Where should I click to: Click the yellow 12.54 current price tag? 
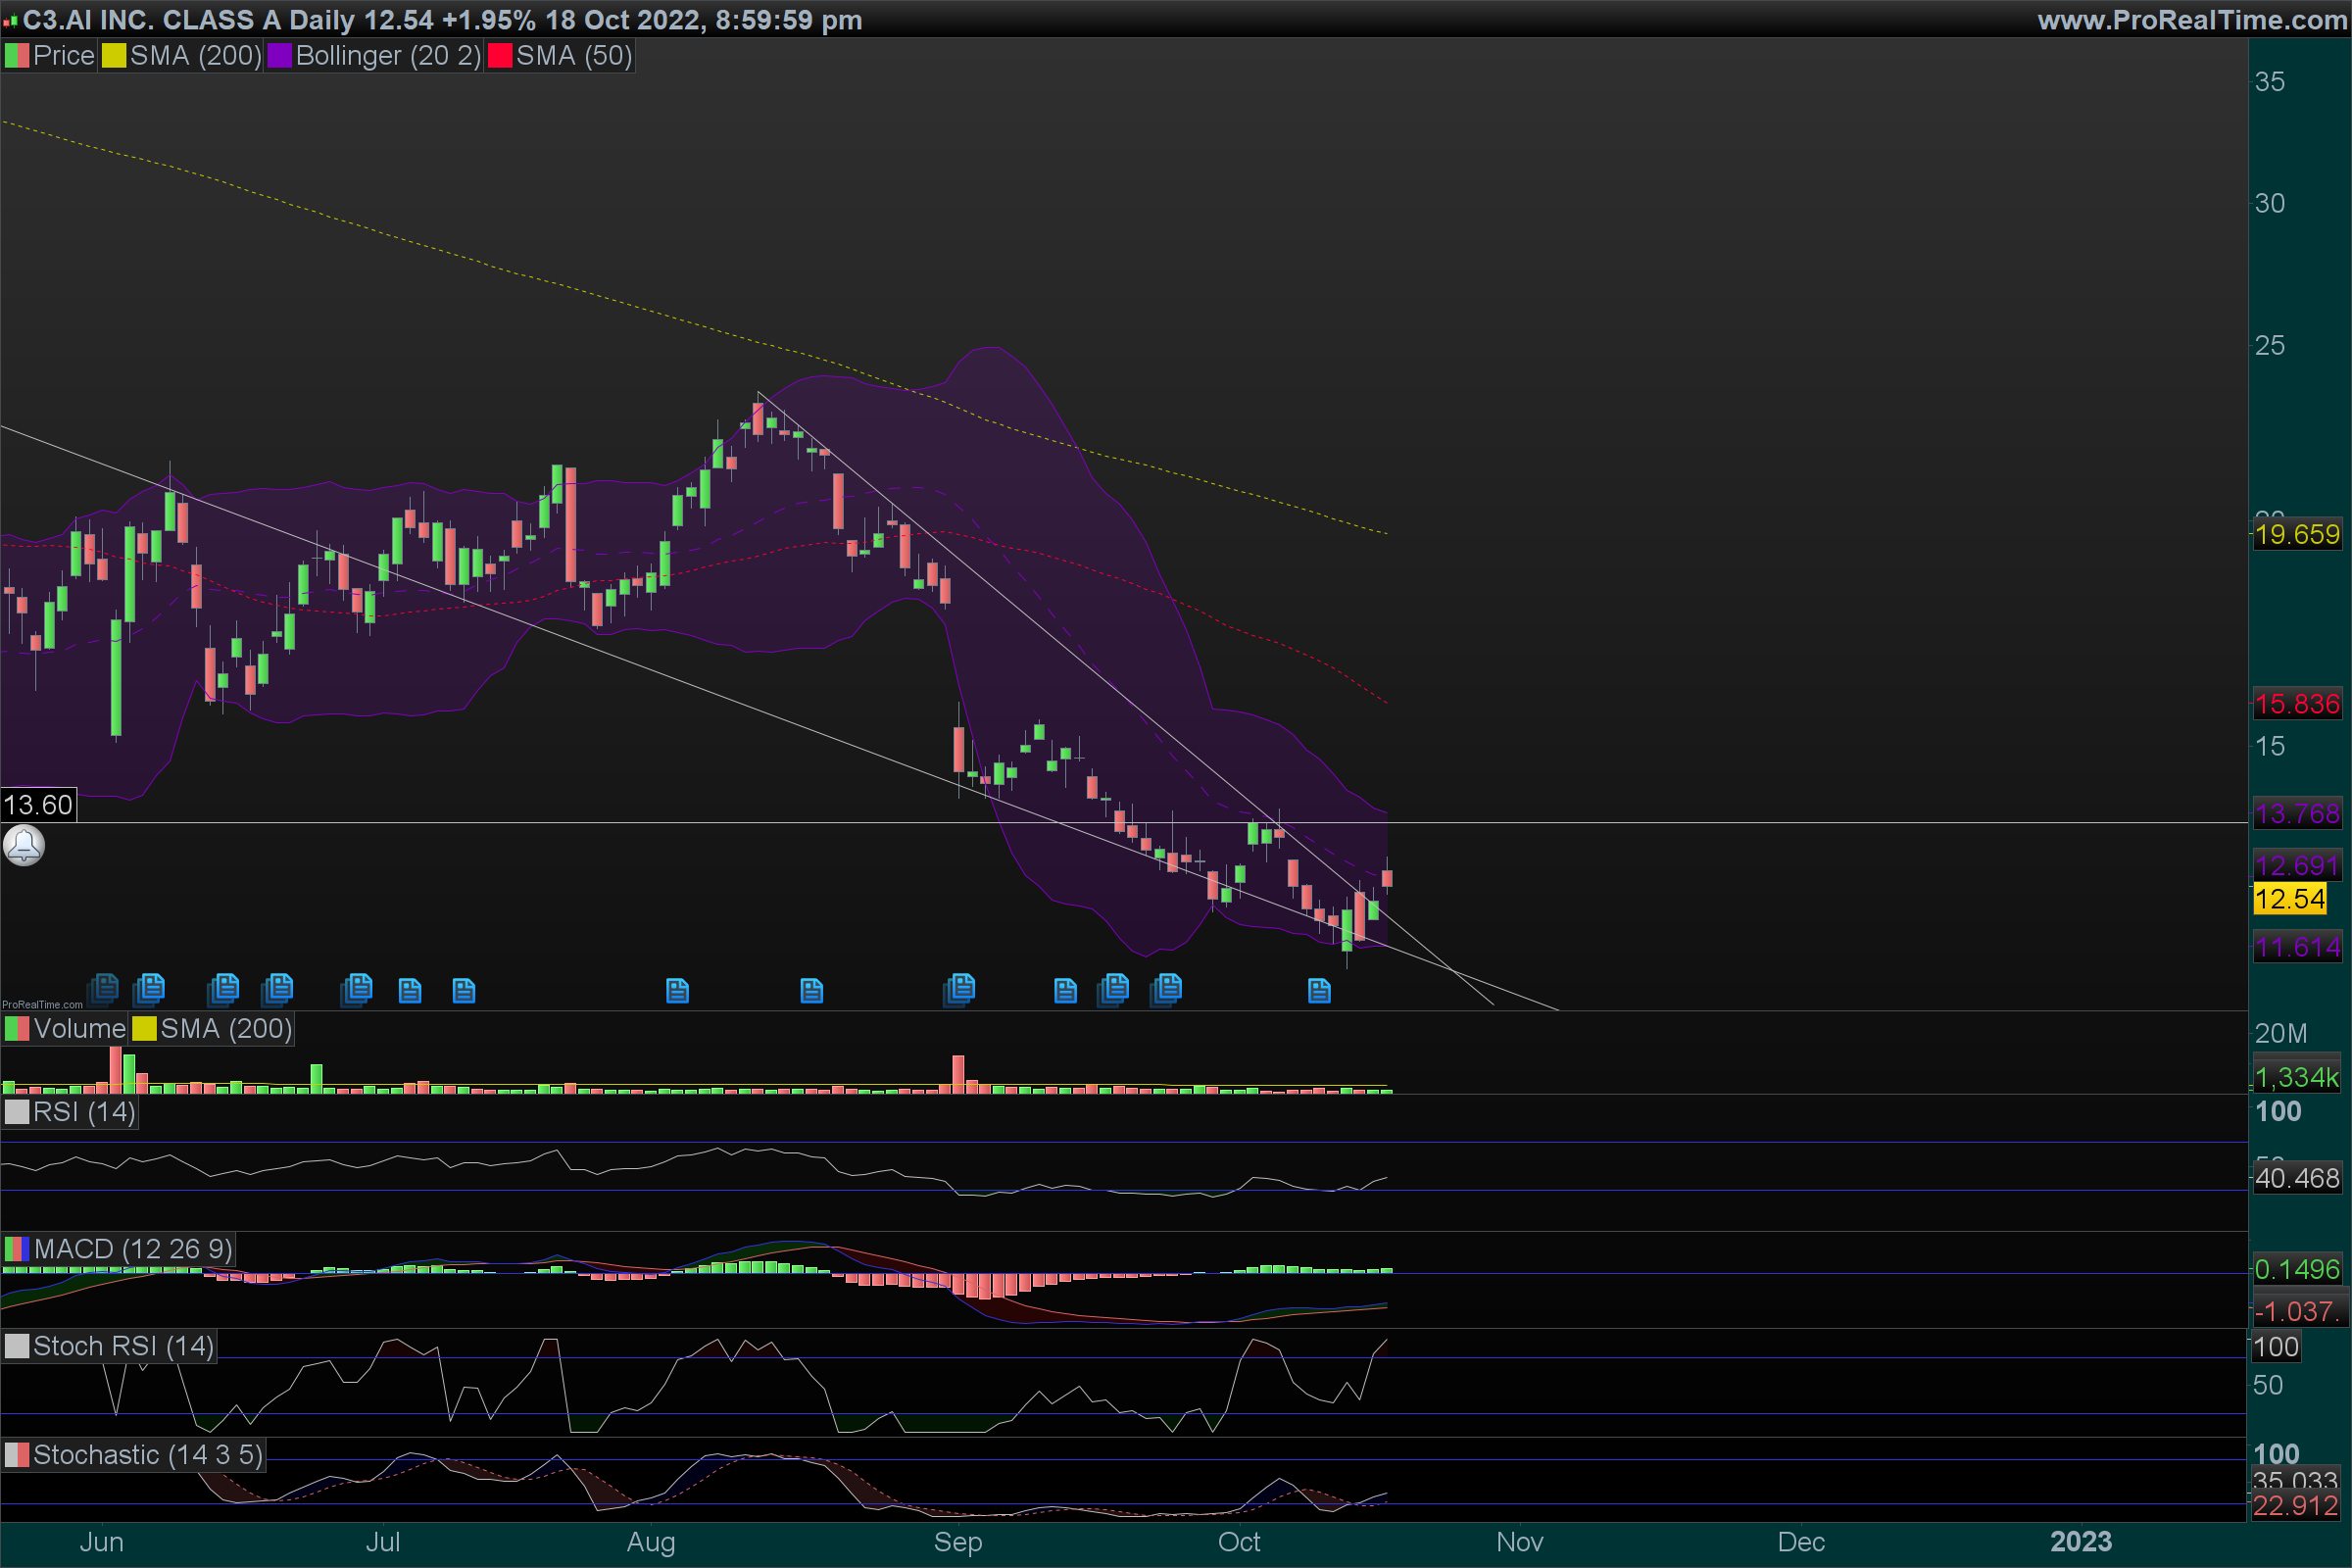click(x=2289, y=899)
